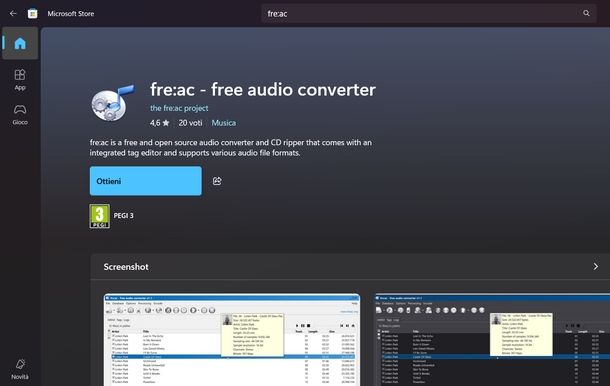Open the App section in sidebar

point(20,80)
